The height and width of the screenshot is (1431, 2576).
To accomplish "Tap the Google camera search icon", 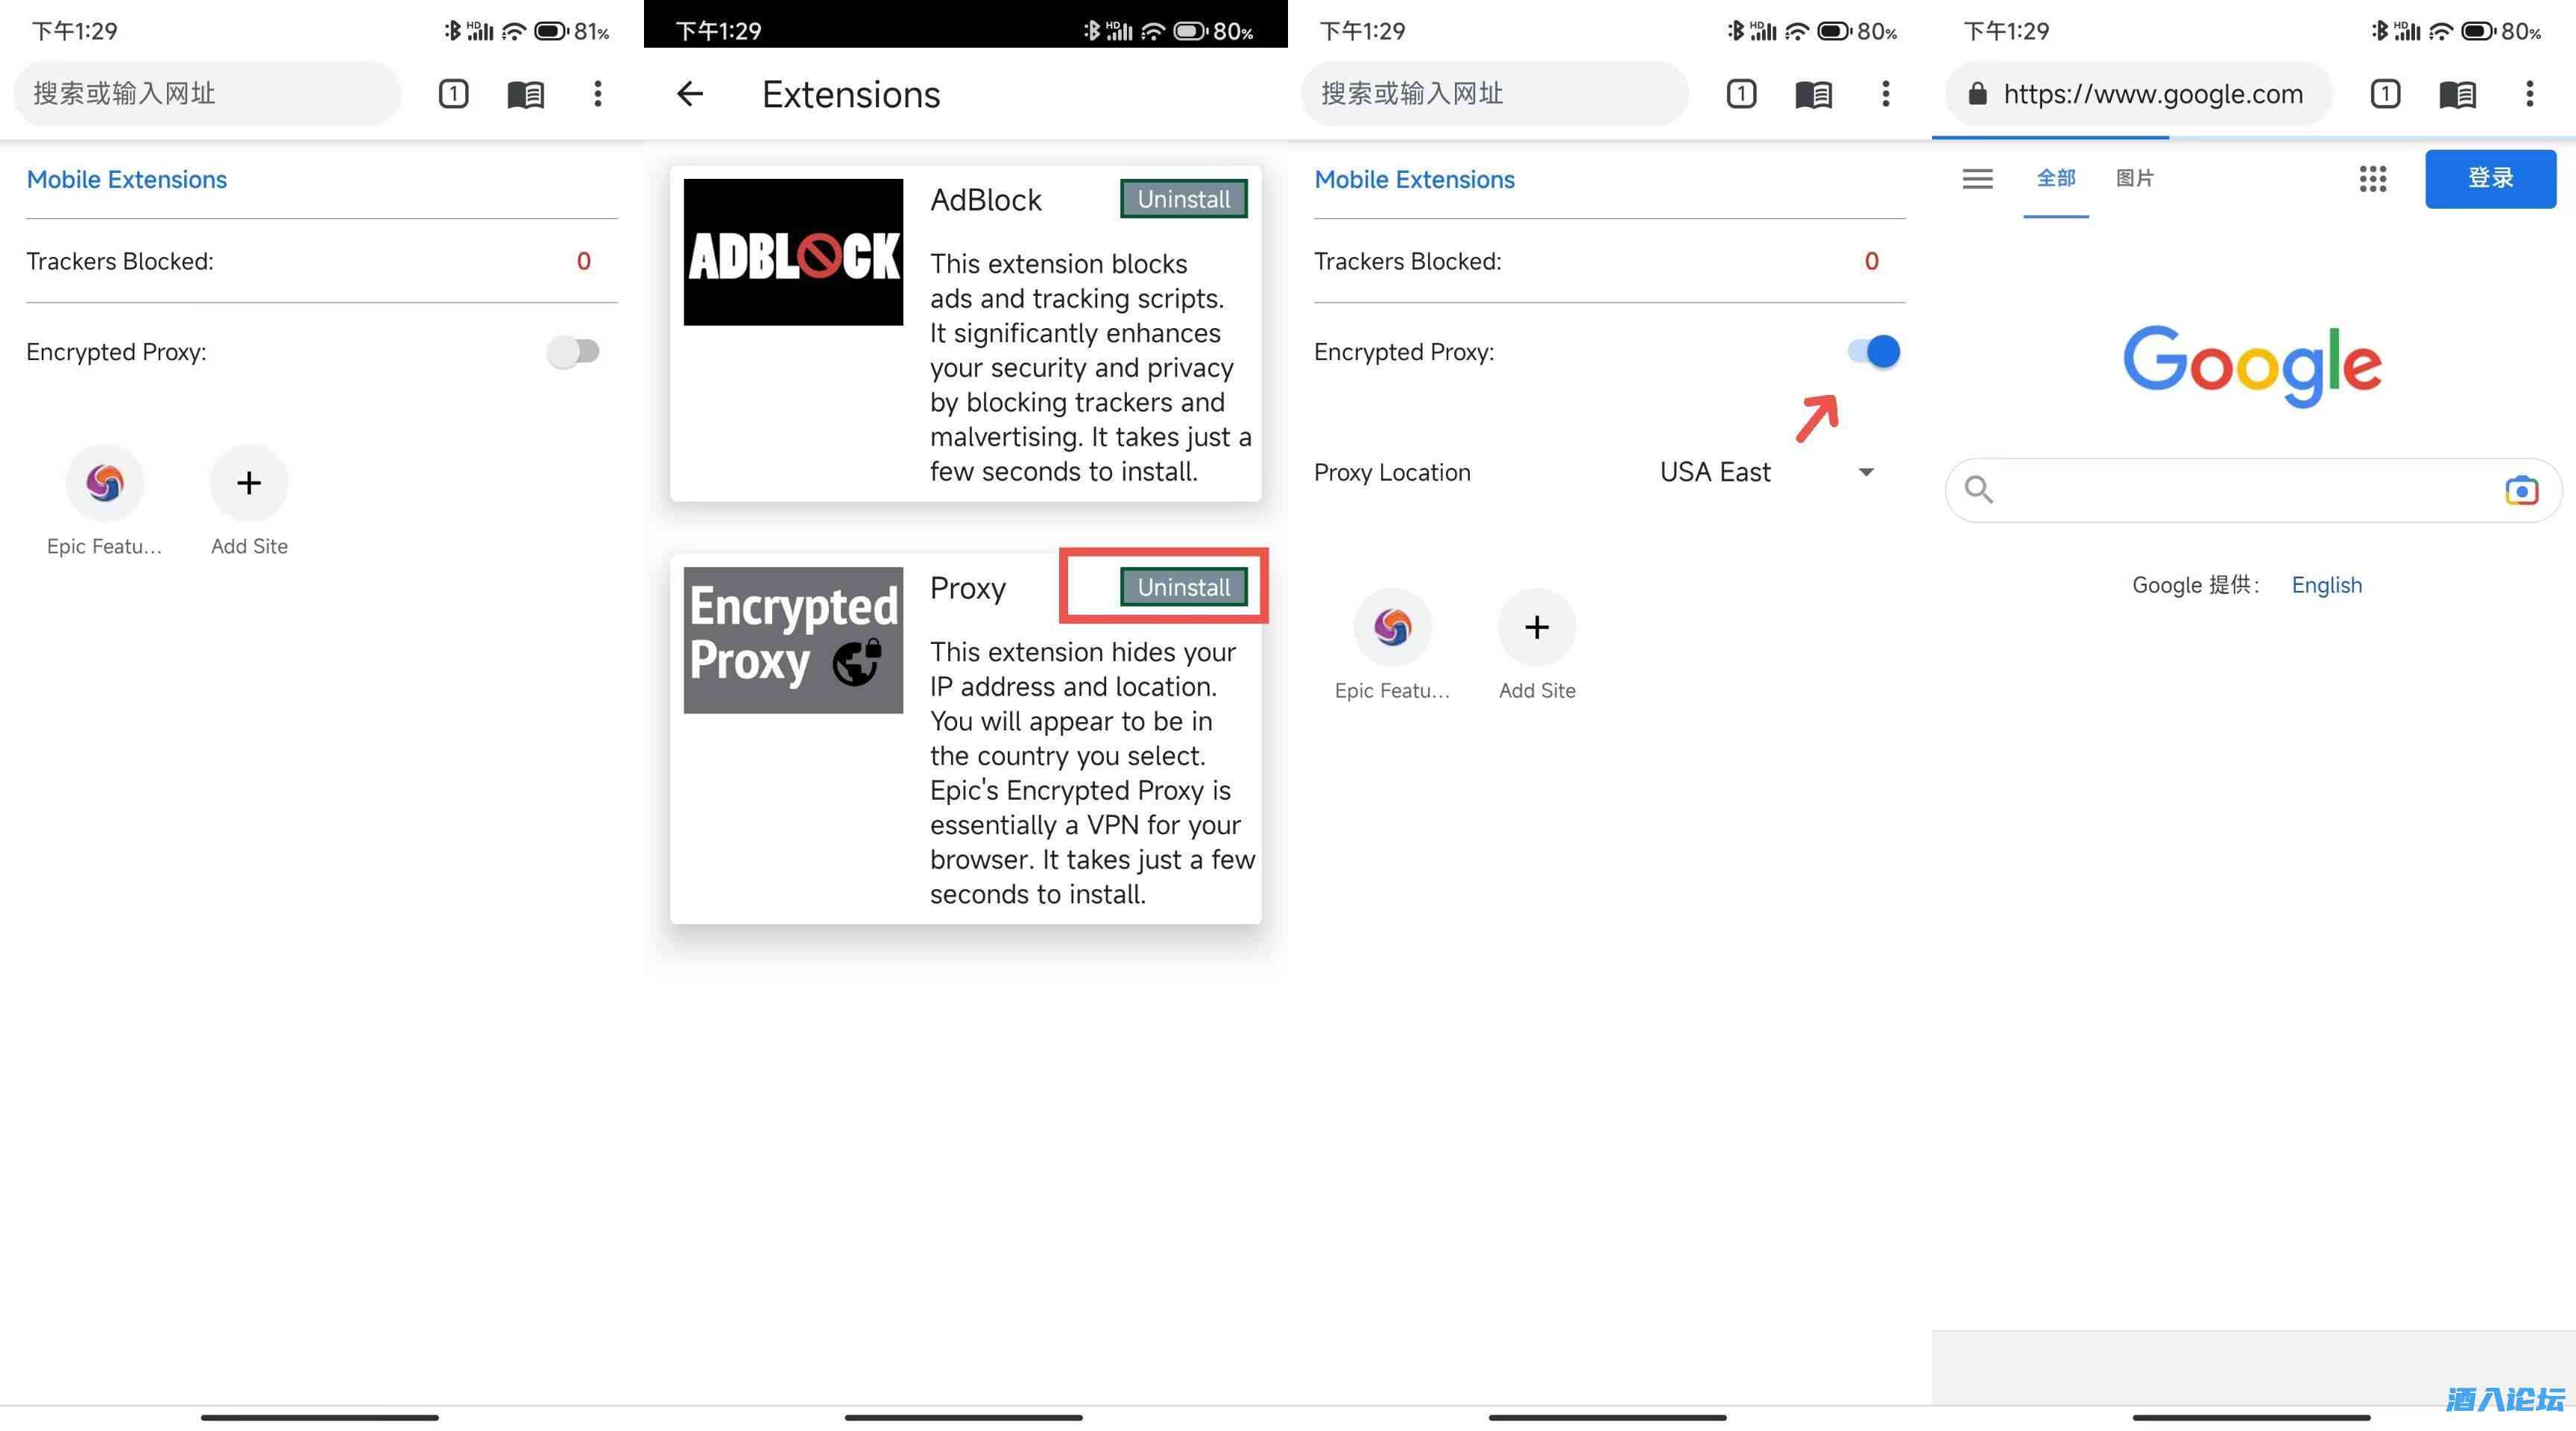I will tap(2521, 490).
